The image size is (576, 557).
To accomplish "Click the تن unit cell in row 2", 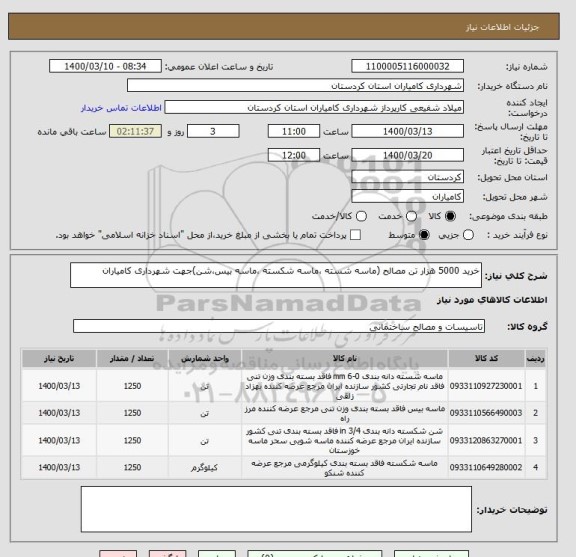I will [205, 413].
